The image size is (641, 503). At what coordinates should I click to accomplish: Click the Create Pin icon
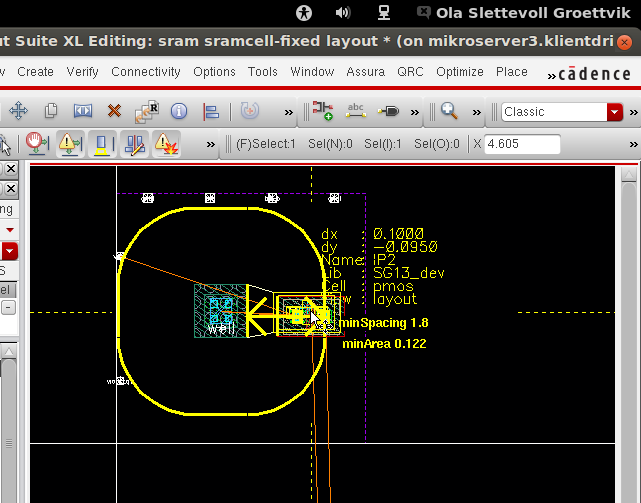388,111
